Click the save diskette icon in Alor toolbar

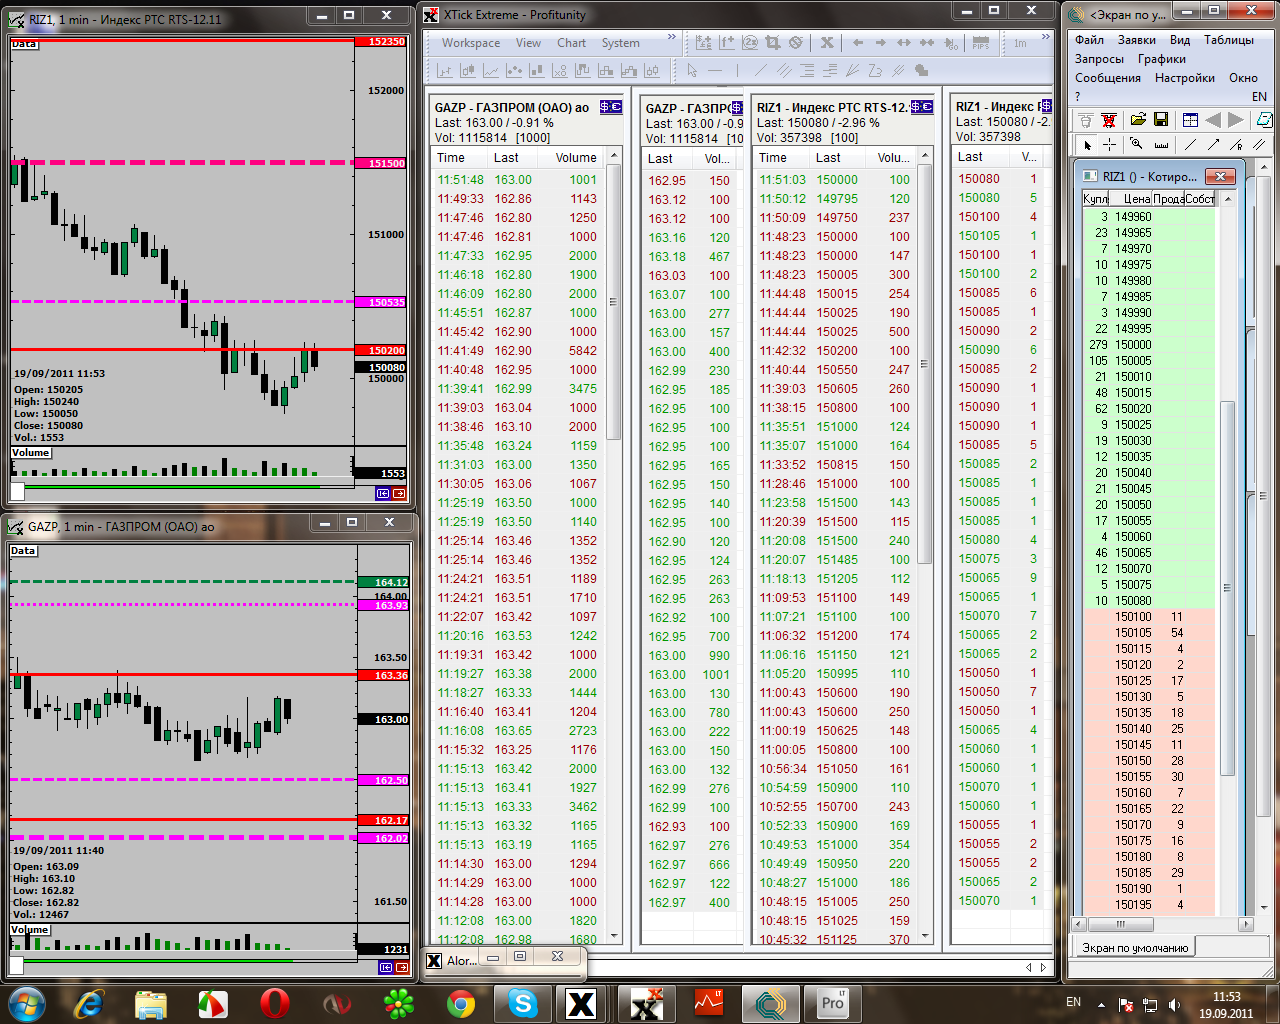point(1161,120)
